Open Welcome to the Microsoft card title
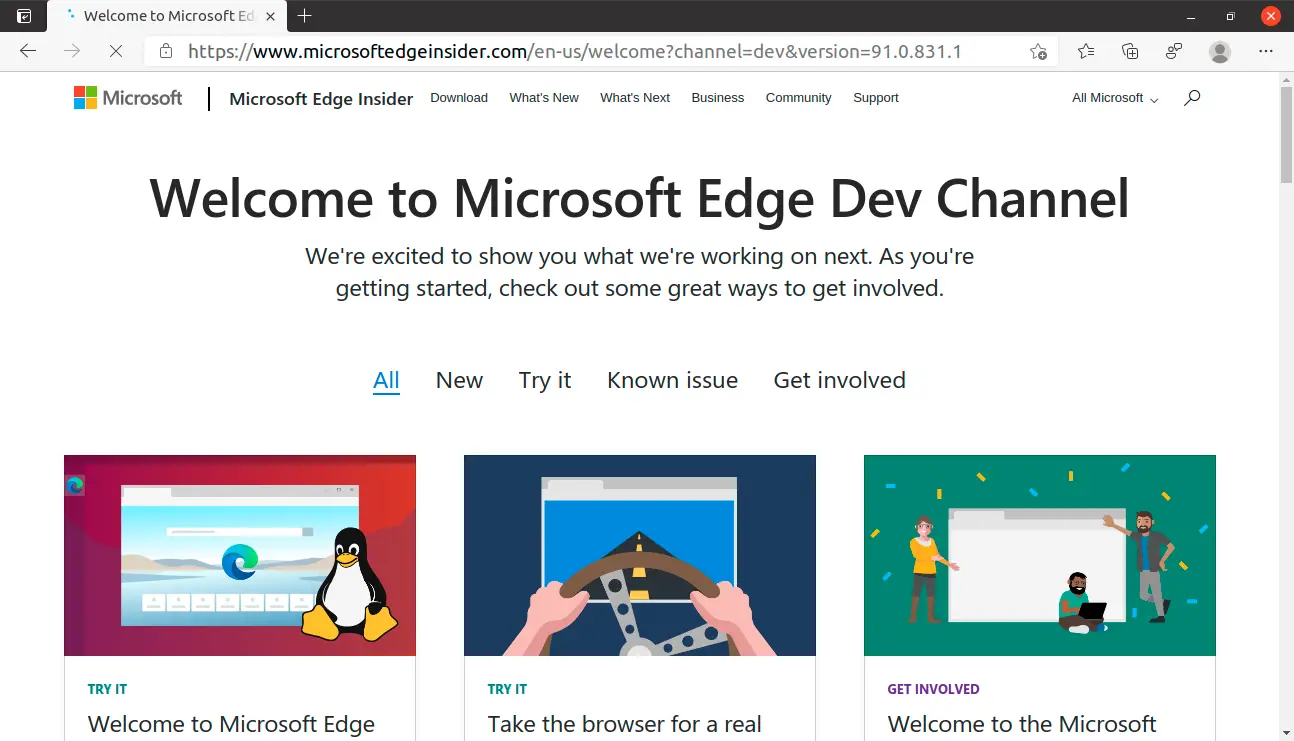The height and width of the screenshot is (741, 1294). 1022,724
